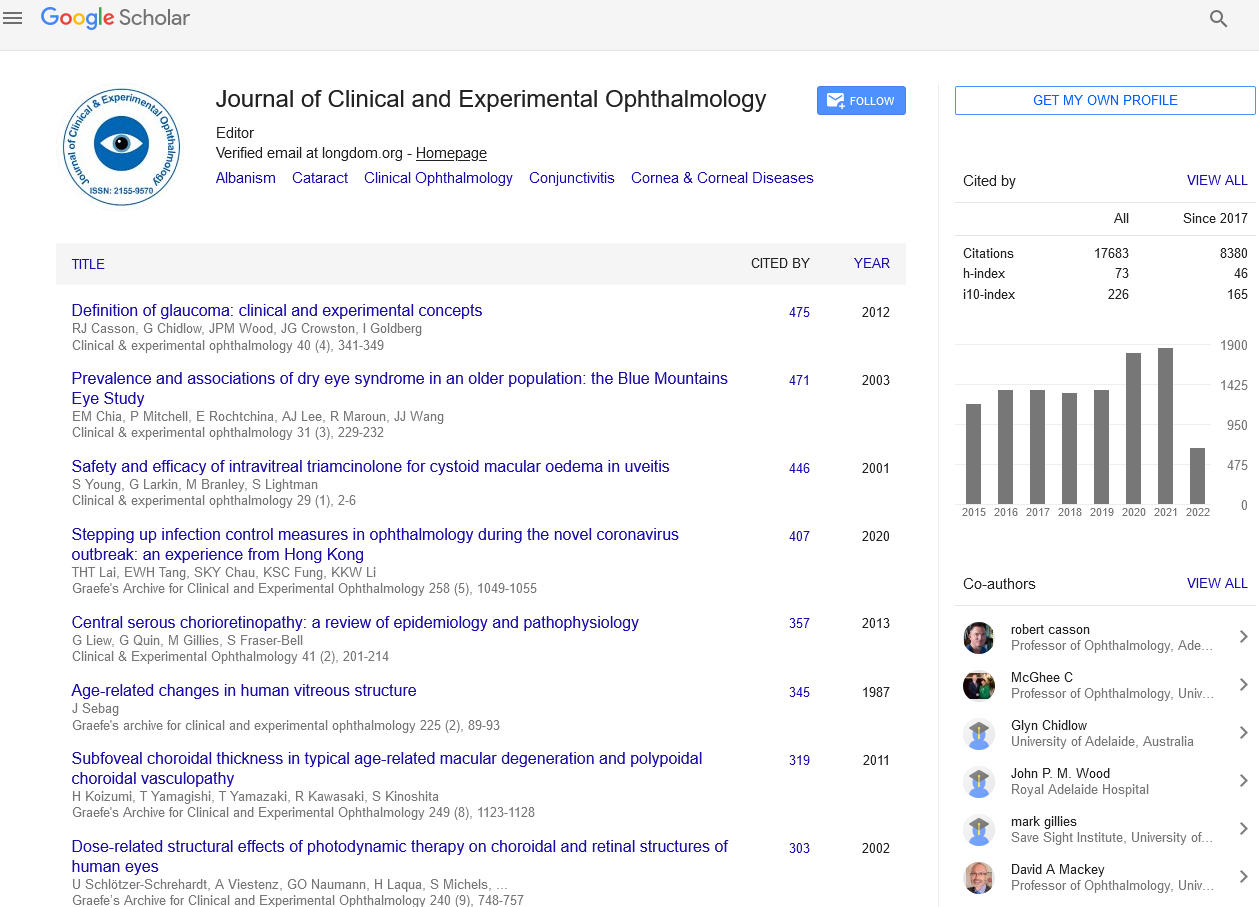Screen dimensions: 1259x907
Task: Click the Google Scholar logo
Action: (x=115, y=18)
